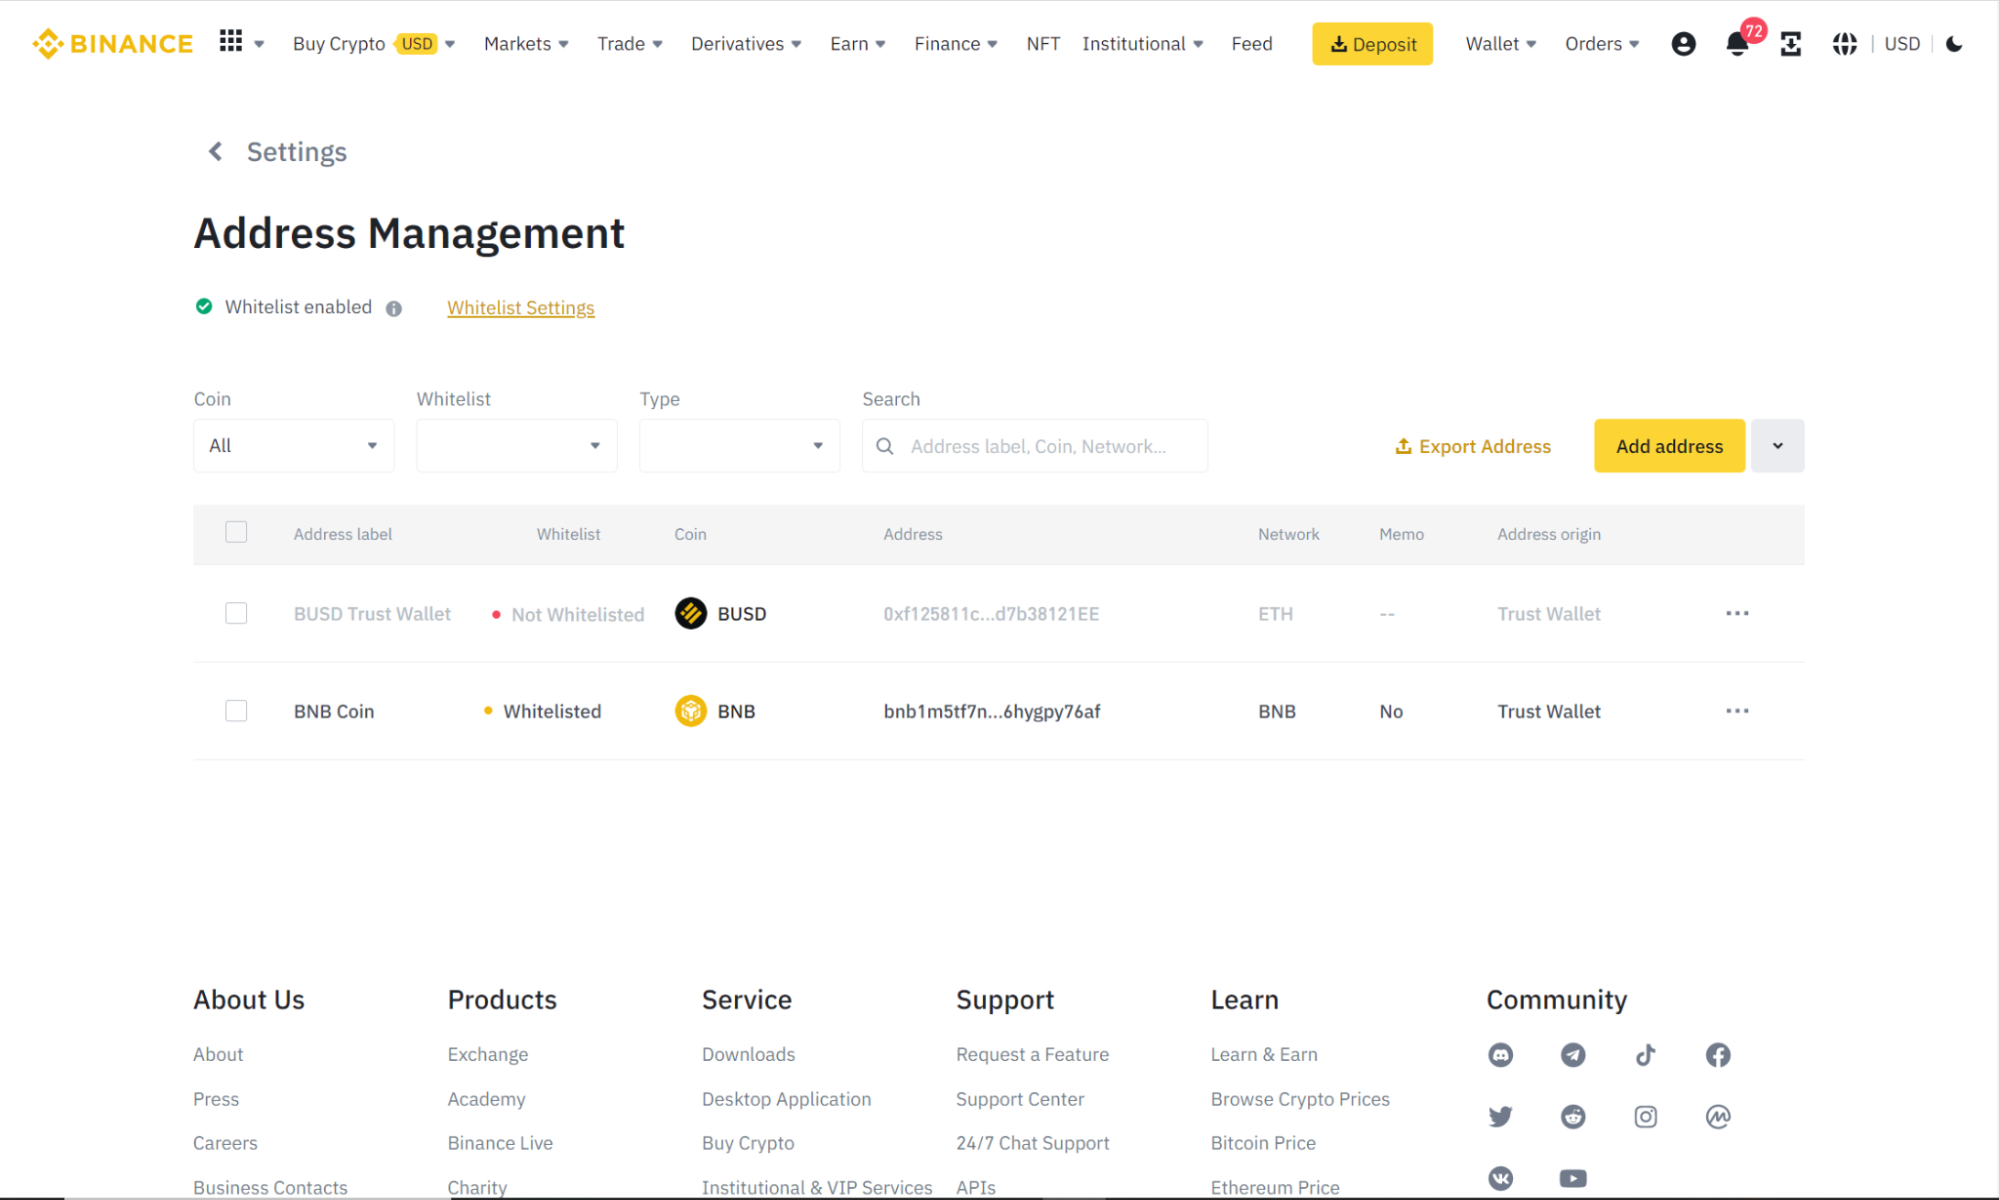
Task: Show the whitelist info tooltip icon
Action: click(x=394, y=308)
